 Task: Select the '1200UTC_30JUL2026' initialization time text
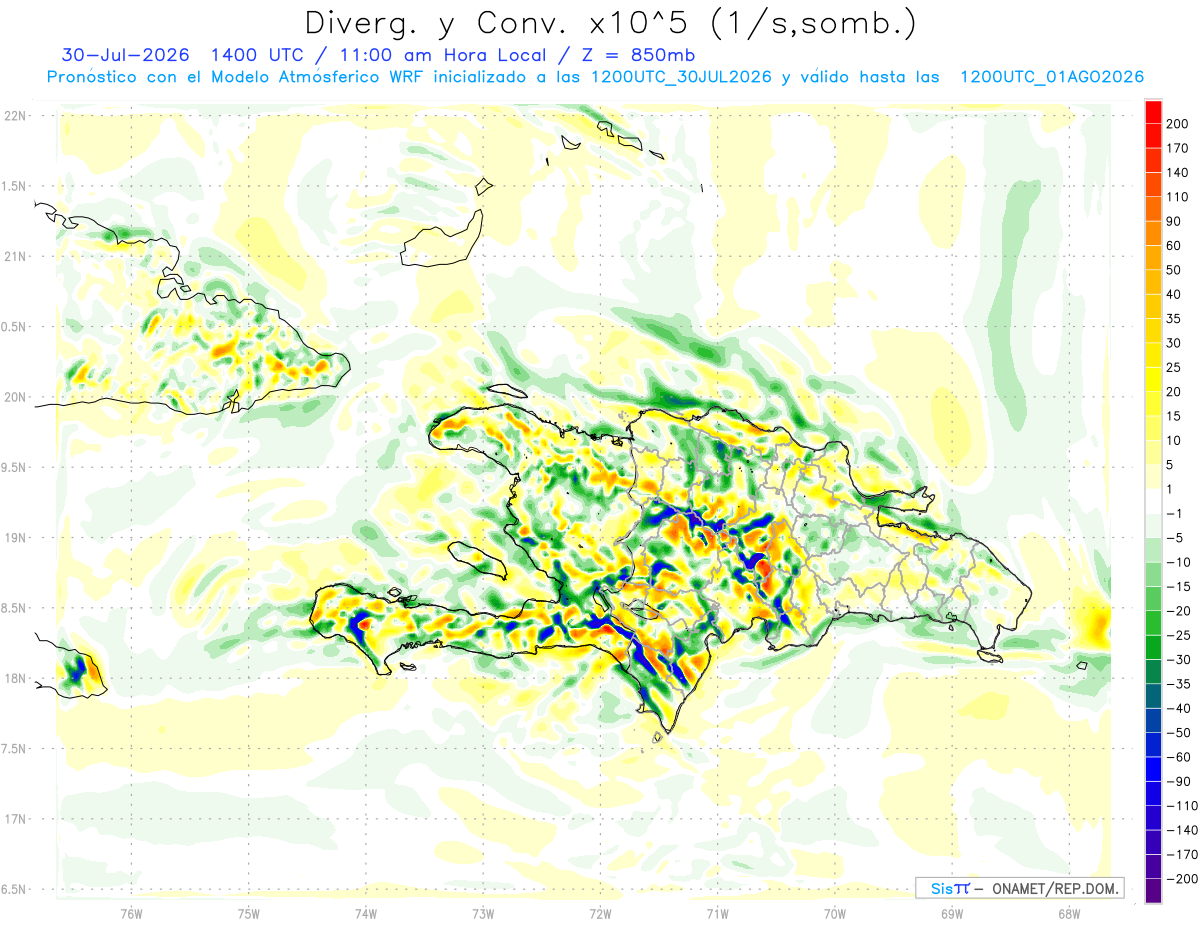[682, 77]
